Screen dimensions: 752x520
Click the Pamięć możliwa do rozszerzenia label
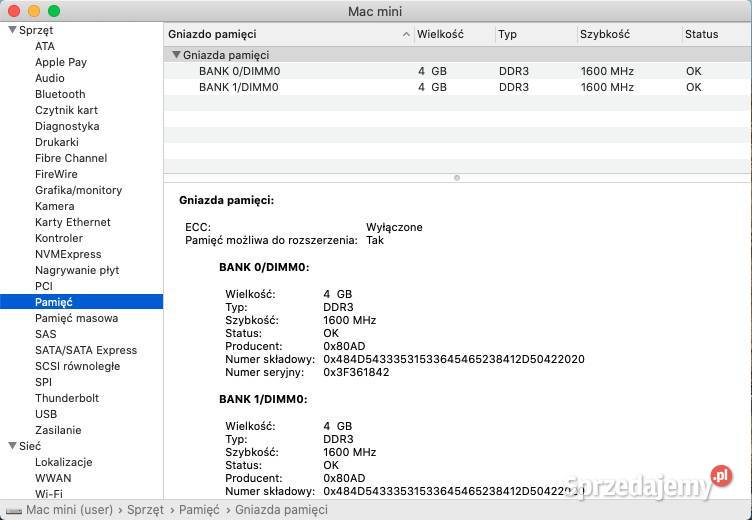pyautogui.click(x=271, y=240)
